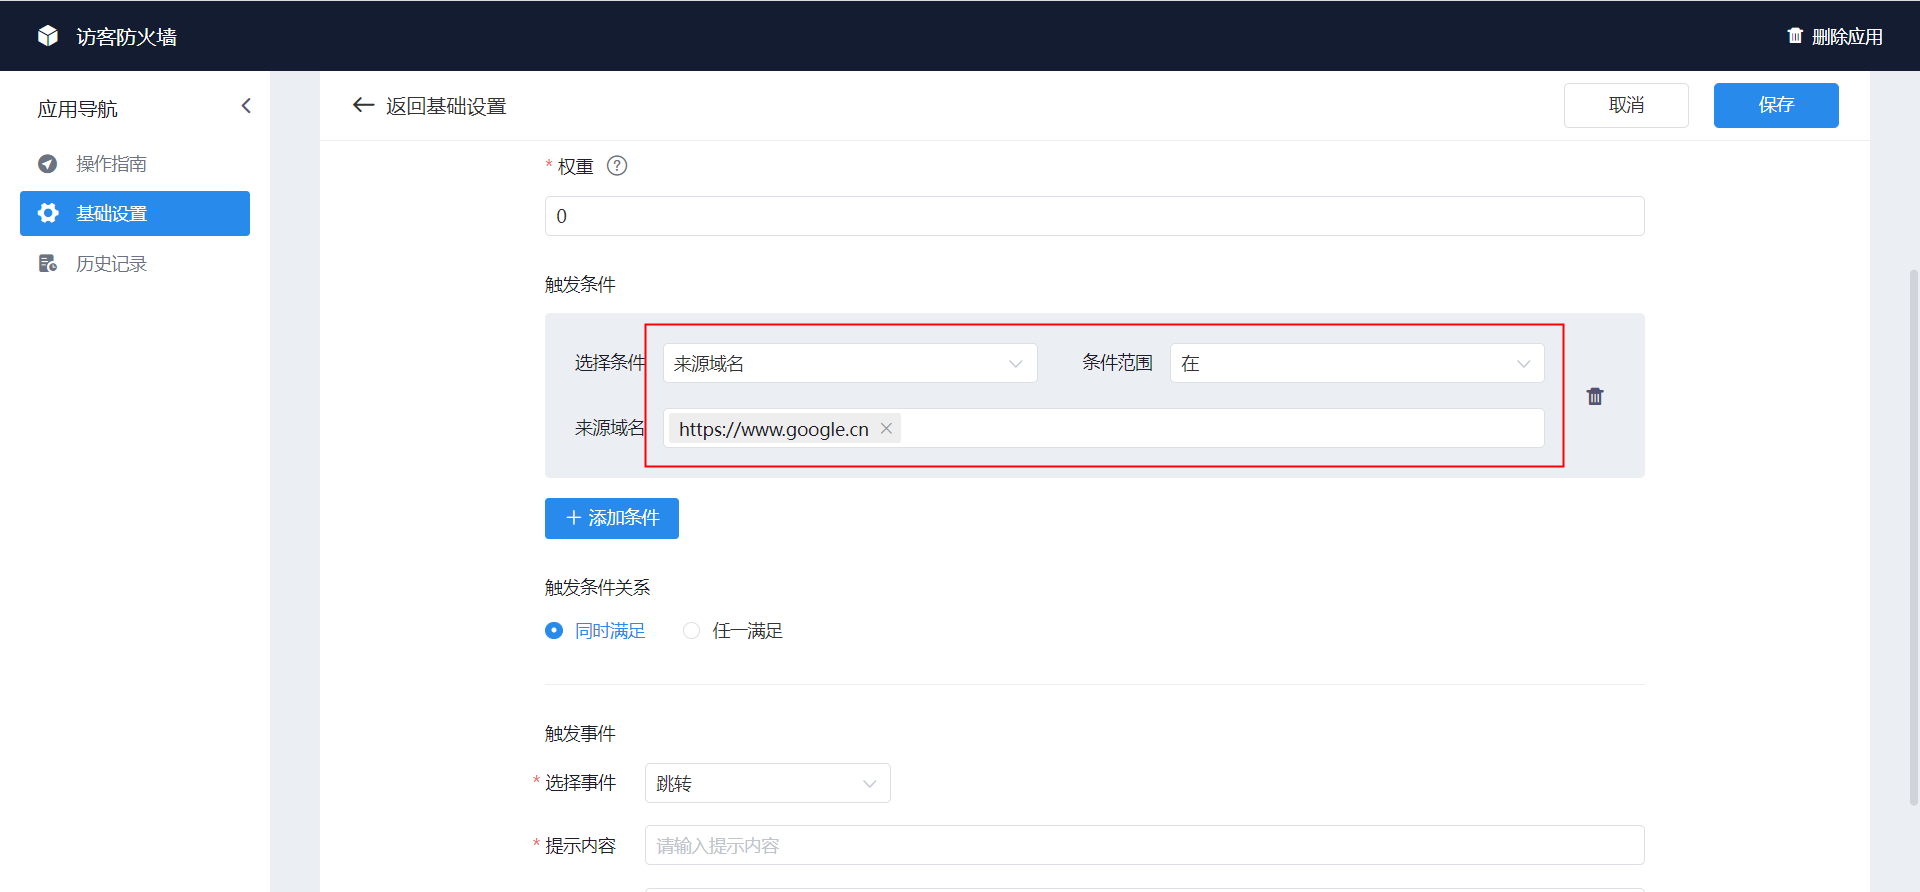This screenshot has width=1920, height=892.
Task: Click the 返回基础设置 link
Action: pyautogui.click(x=429, y=105)
